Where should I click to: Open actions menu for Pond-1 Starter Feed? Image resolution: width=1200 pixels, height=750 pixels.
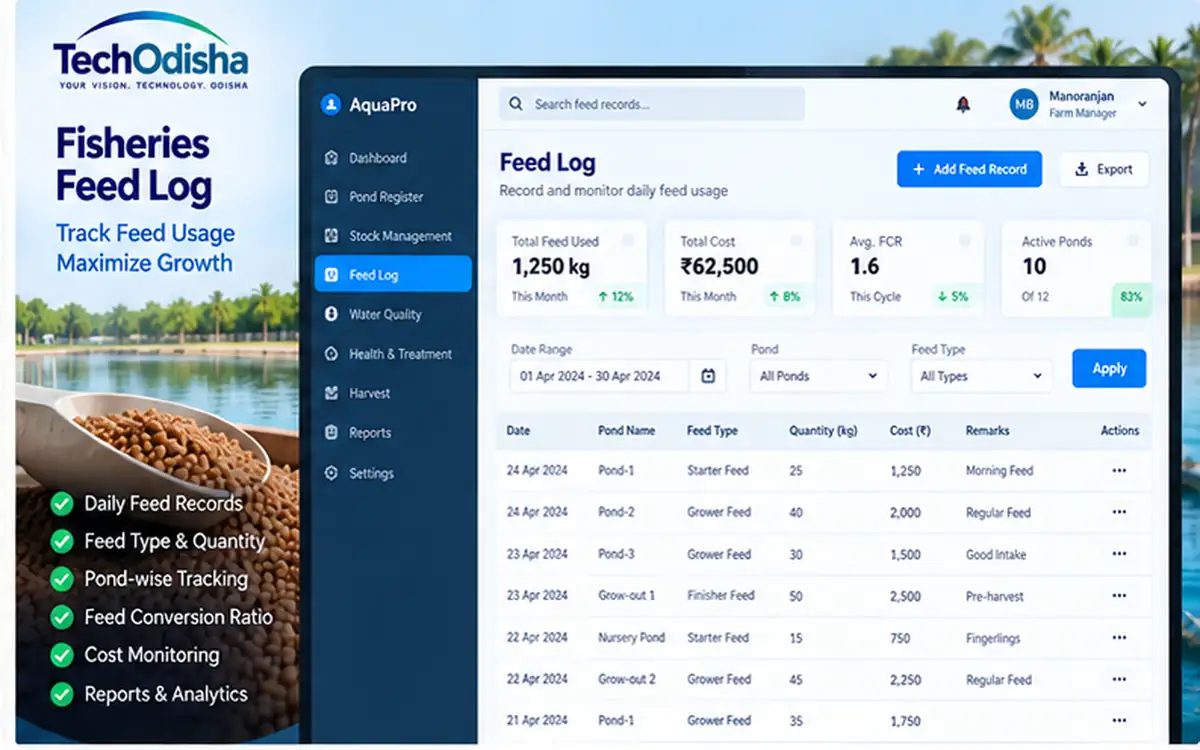[x=1119, y=470]
